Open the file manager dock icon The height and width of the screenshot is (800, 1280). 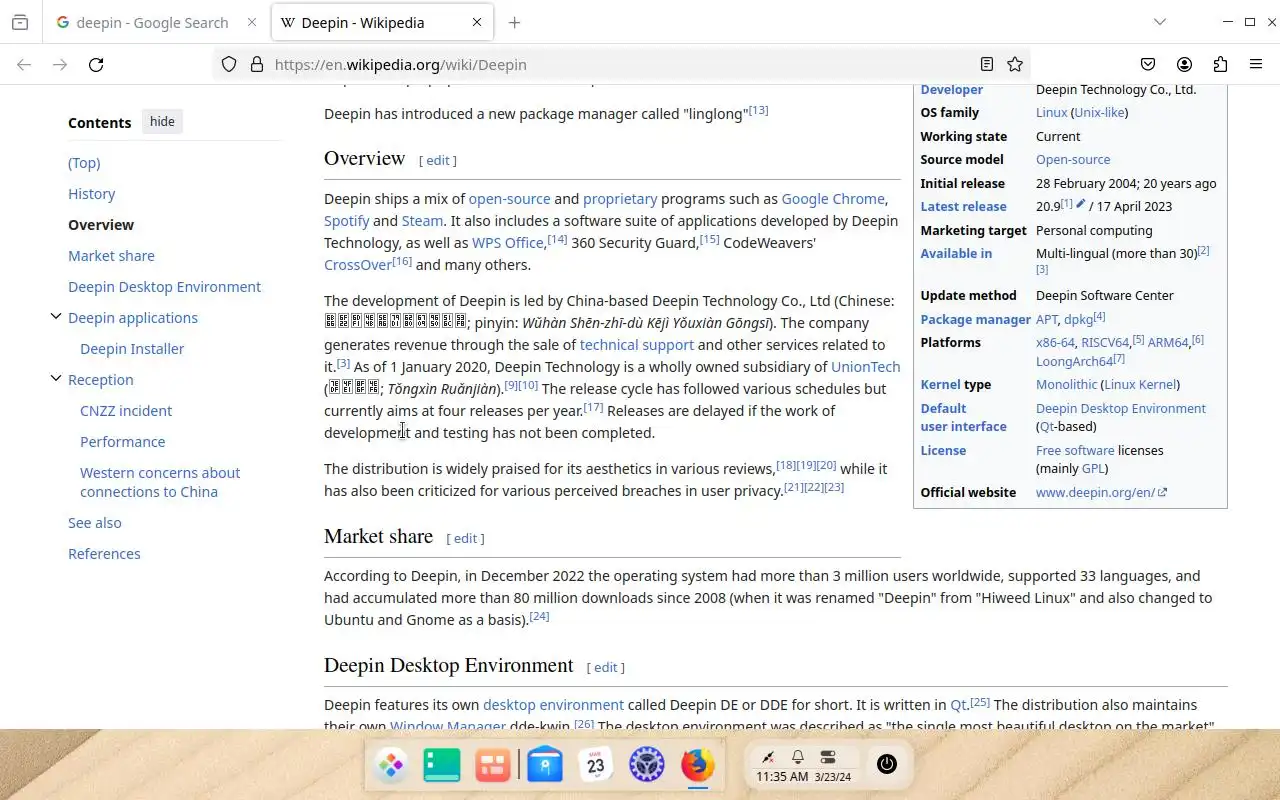click(545, 766)
